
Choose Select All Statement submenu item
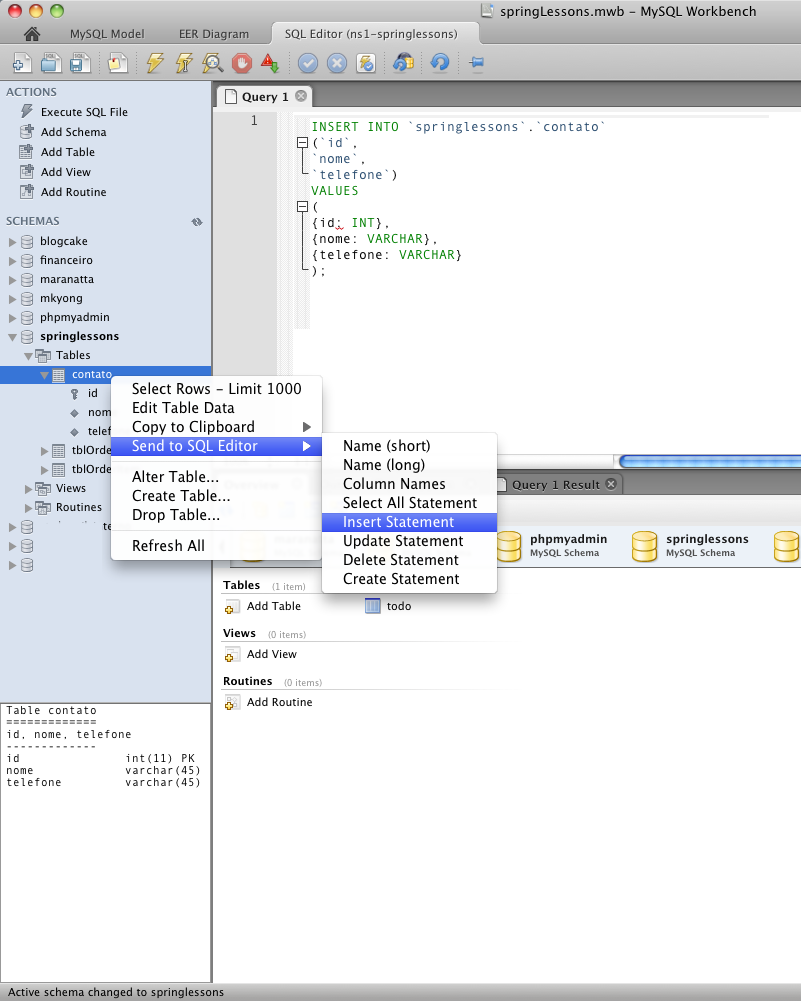409,503
